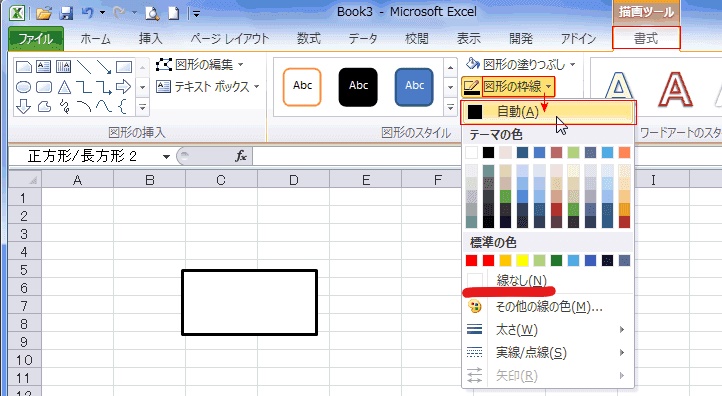Switch to the File (ファイル) tab
Screen dimensions: 722x396
tap(36, 39)
